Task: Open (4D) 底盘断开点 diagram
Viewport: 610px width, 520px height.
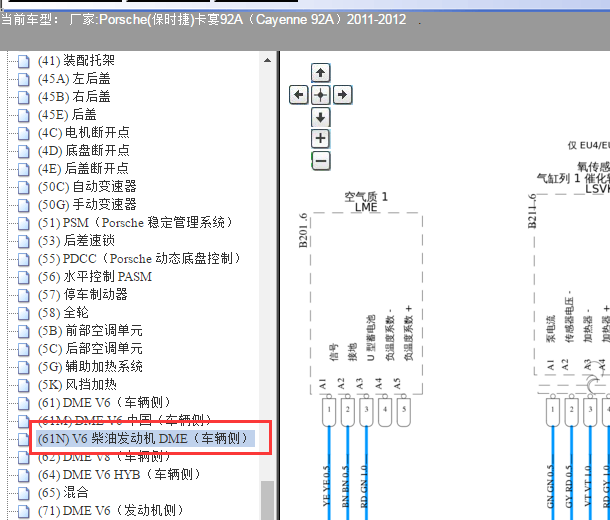Action: coord(83,151)
